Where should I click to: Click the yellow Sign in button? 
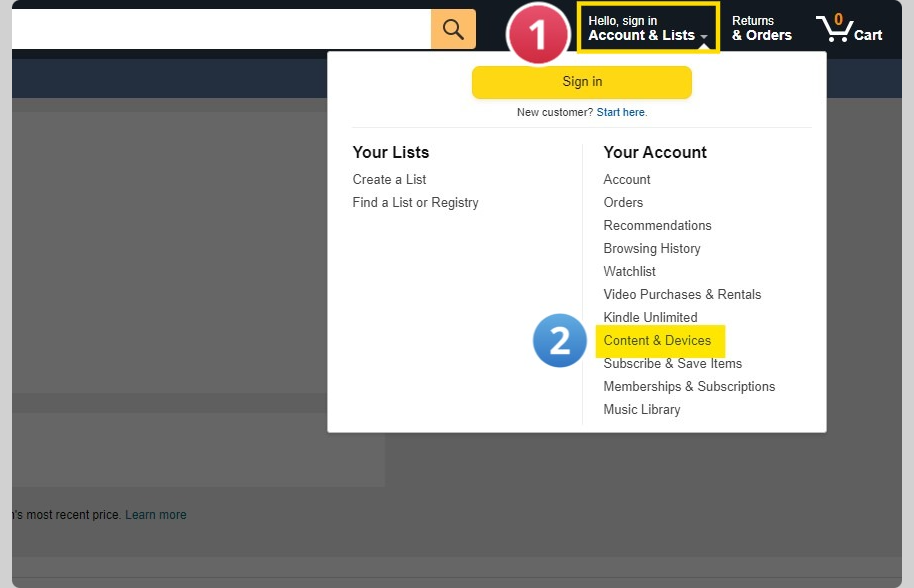pyautogui.click(x=582, y=82)
